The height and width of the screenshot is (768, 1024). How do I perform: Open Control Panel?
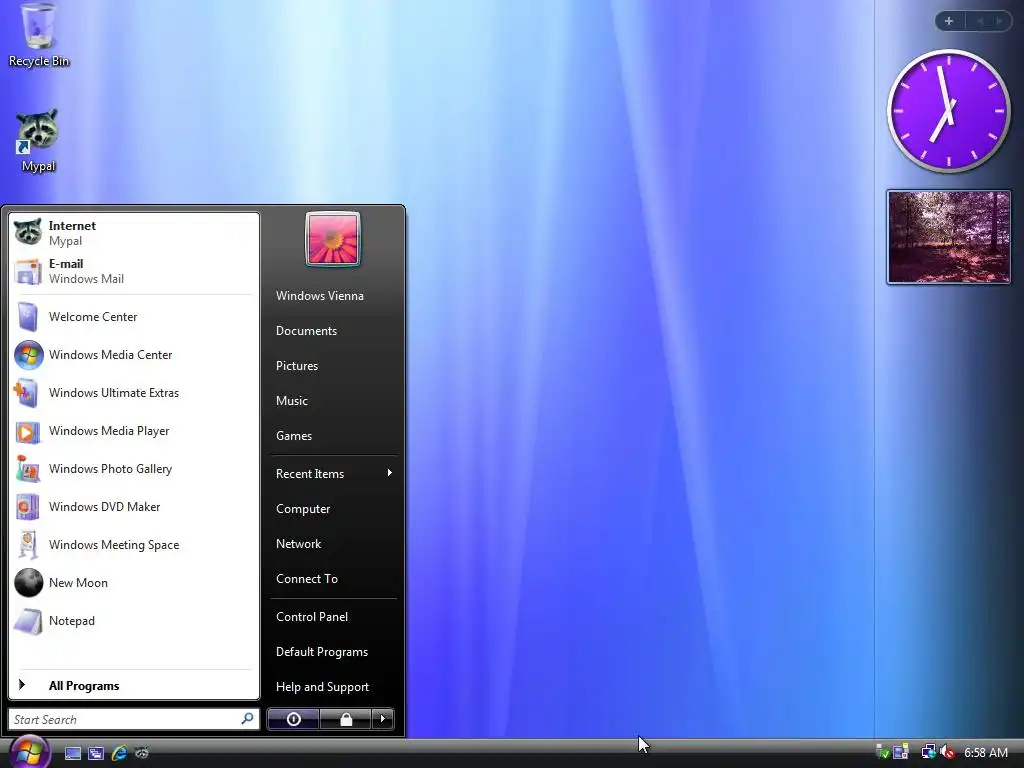333,616
